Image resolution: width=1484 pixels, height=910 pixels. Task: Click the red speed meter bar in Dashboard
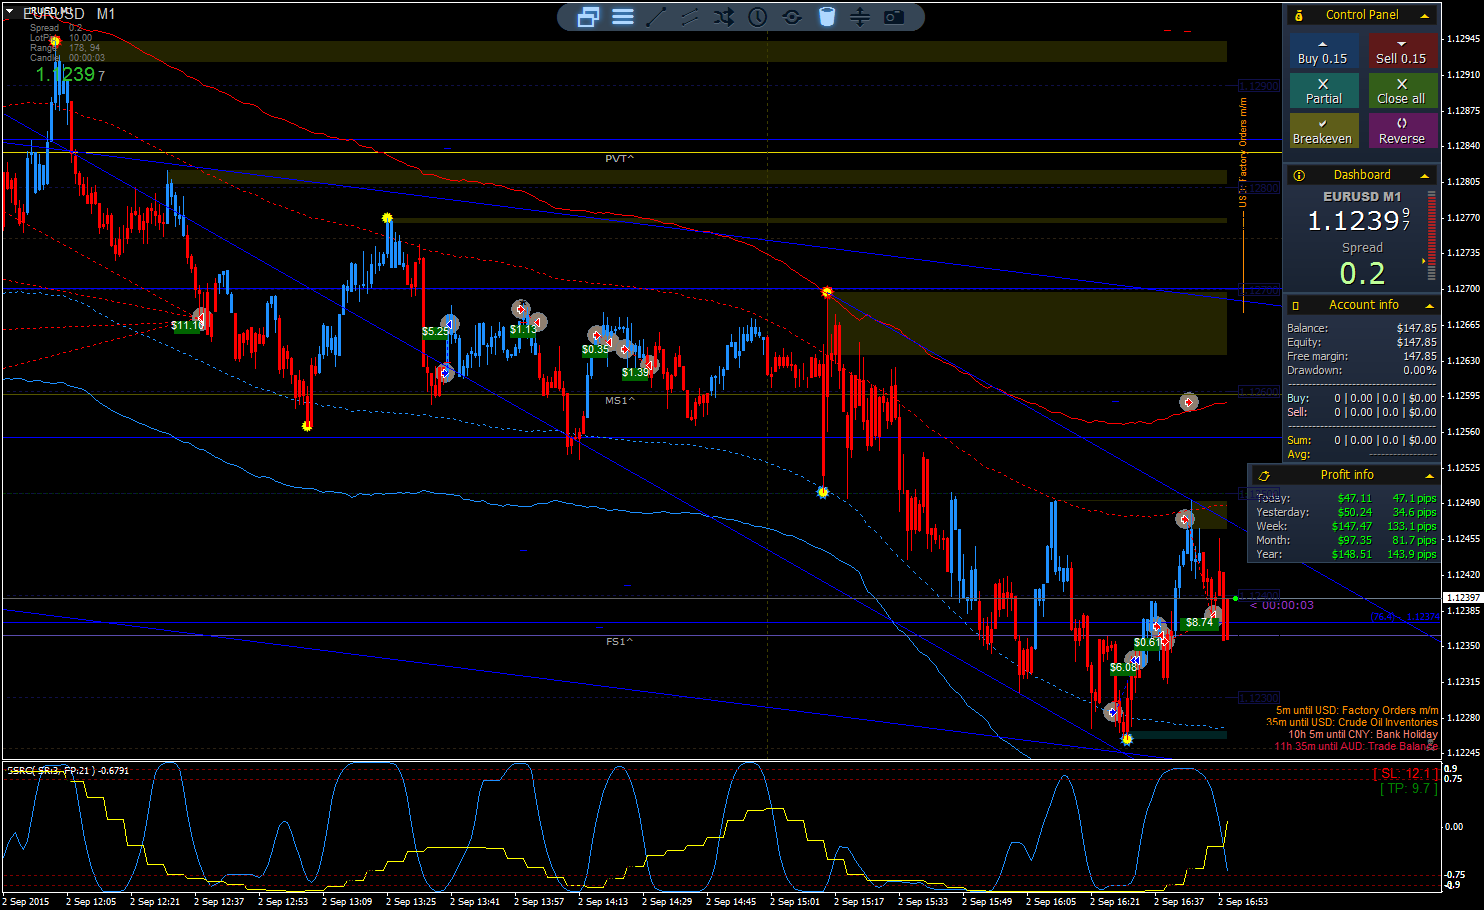[x=1432, y=237]
